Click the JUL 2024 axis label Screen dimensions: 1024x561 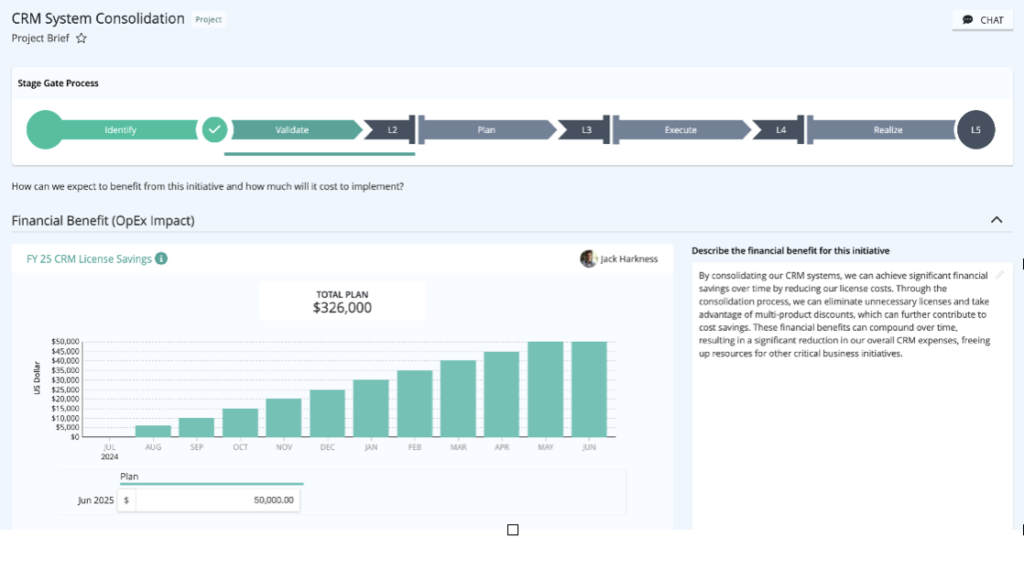pos(109,452)
